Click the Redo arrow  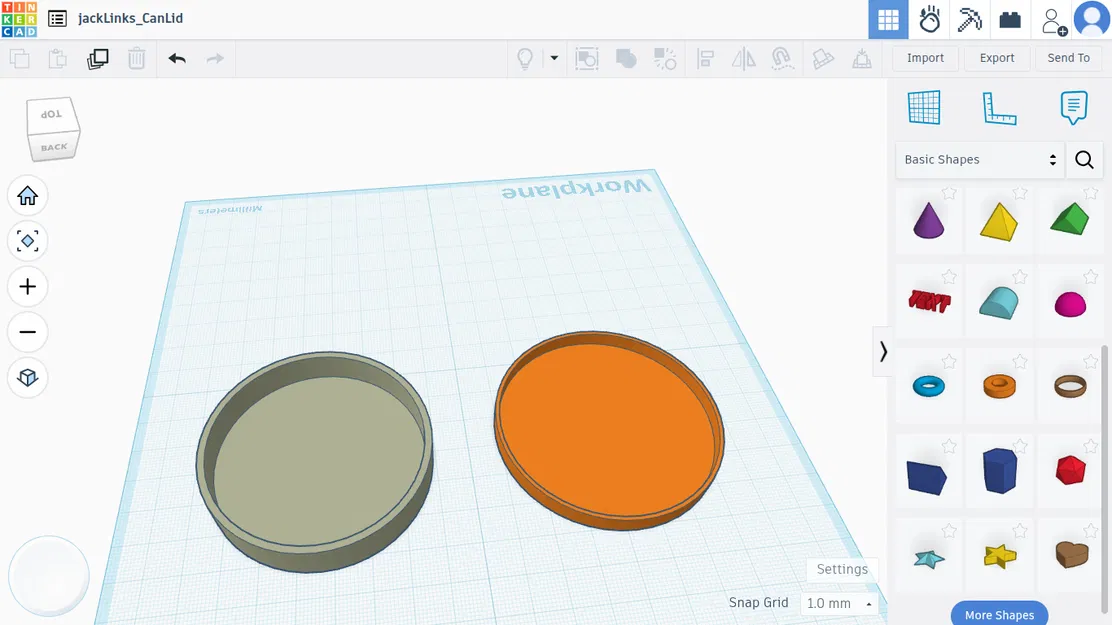215,59
